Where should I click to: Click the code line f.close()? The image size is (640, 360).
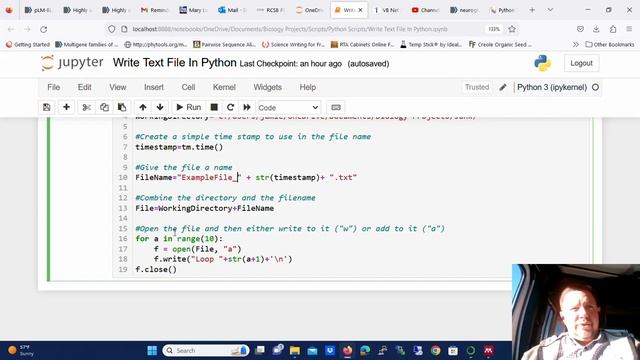[156, 269]
